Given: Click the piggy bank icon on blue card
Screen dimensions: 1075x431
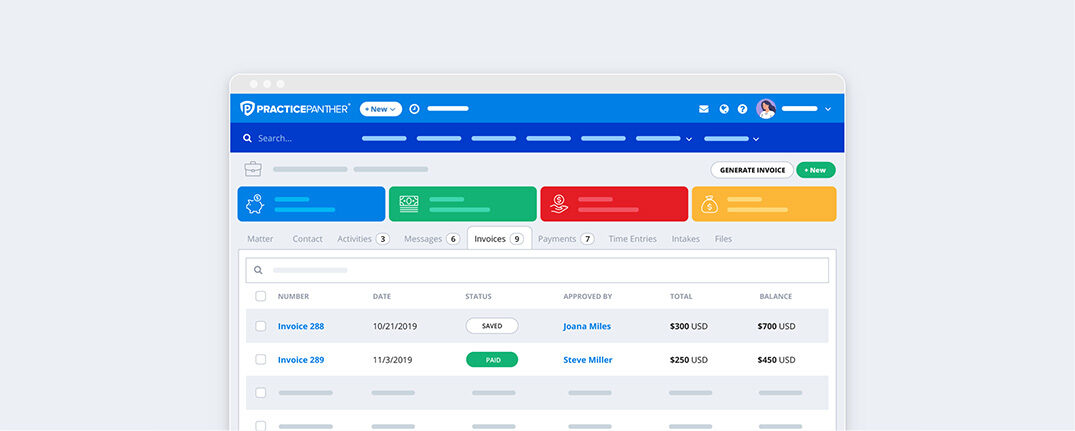Looking at the screenshot, I should [255, 204].
